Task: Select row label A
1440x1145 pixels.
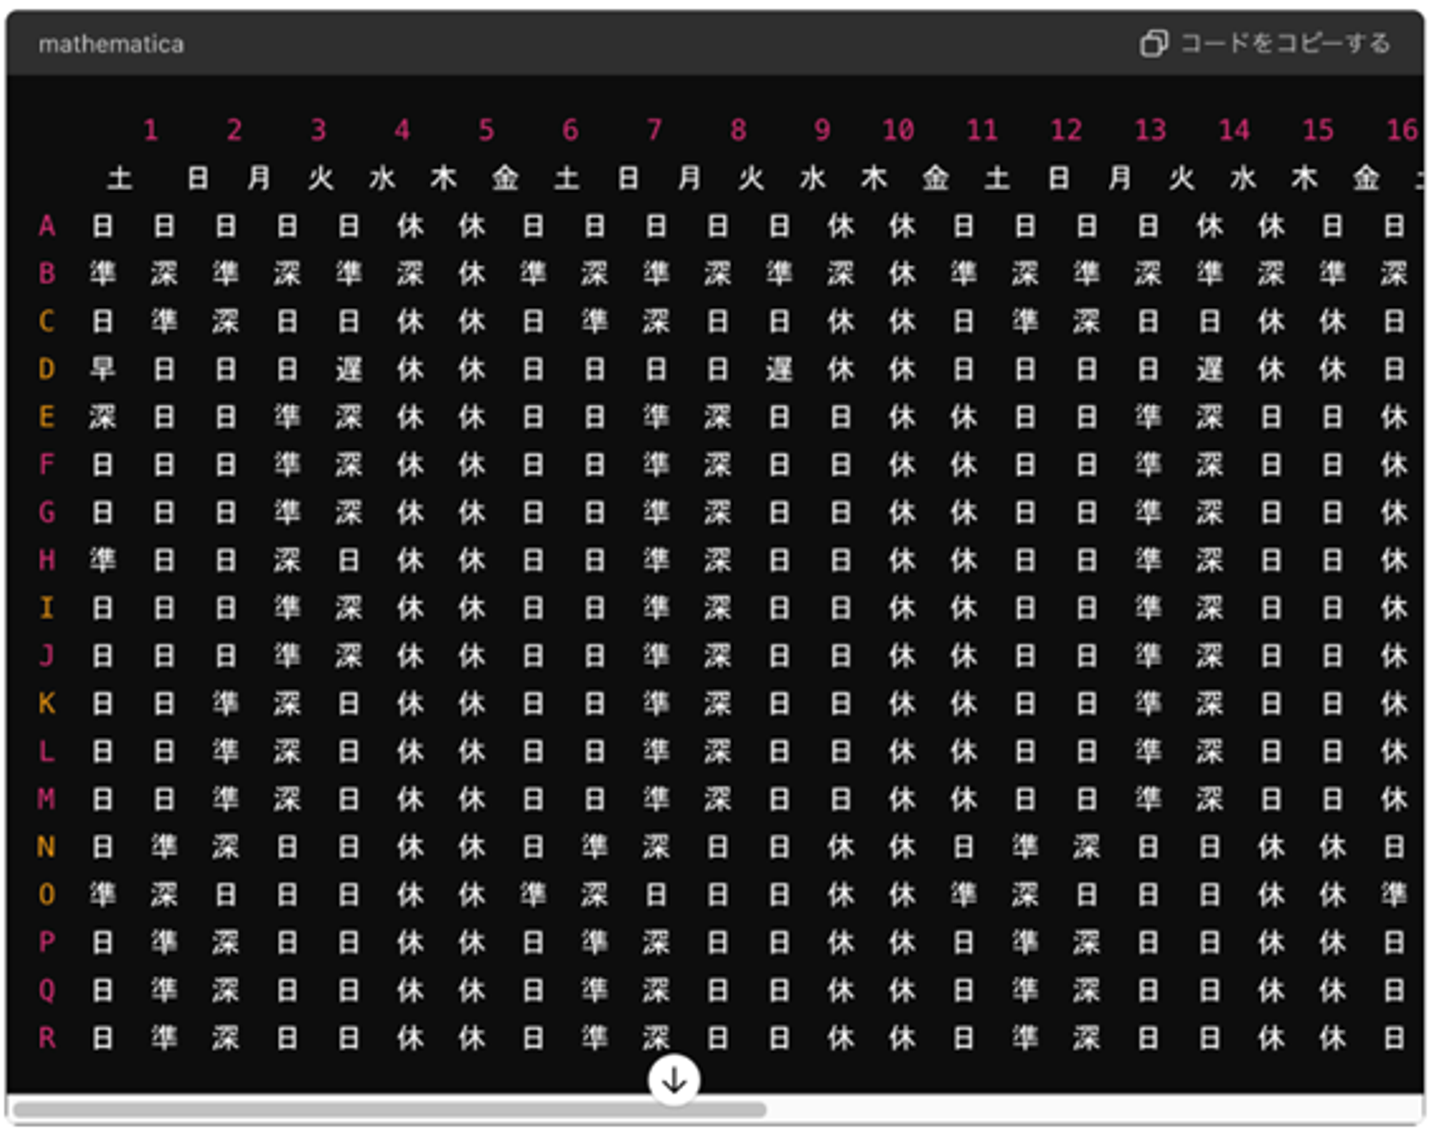Action: 46,226
